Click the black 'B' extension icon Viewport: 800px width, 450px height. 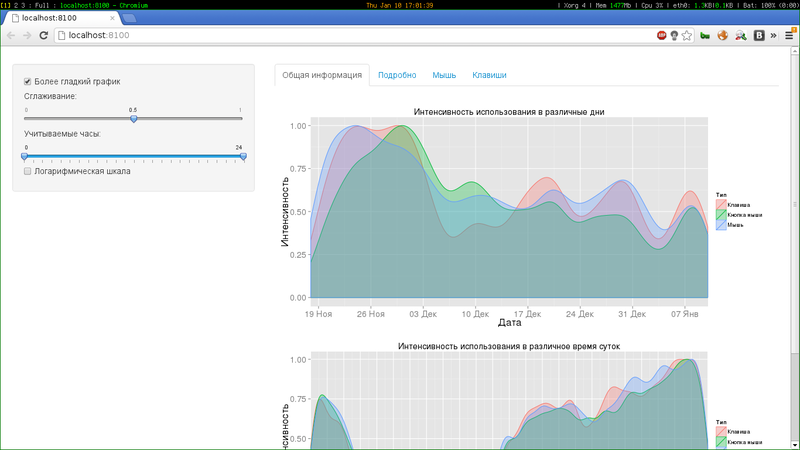(759, 35)
